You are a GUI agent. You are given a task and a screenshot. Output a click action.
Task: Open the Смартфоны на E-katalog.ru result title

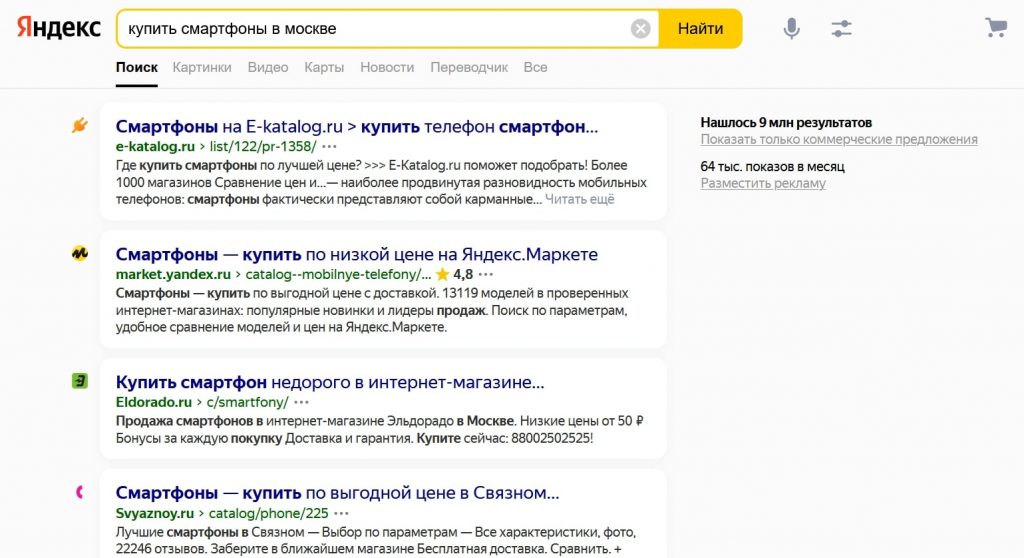click(357, 126)
